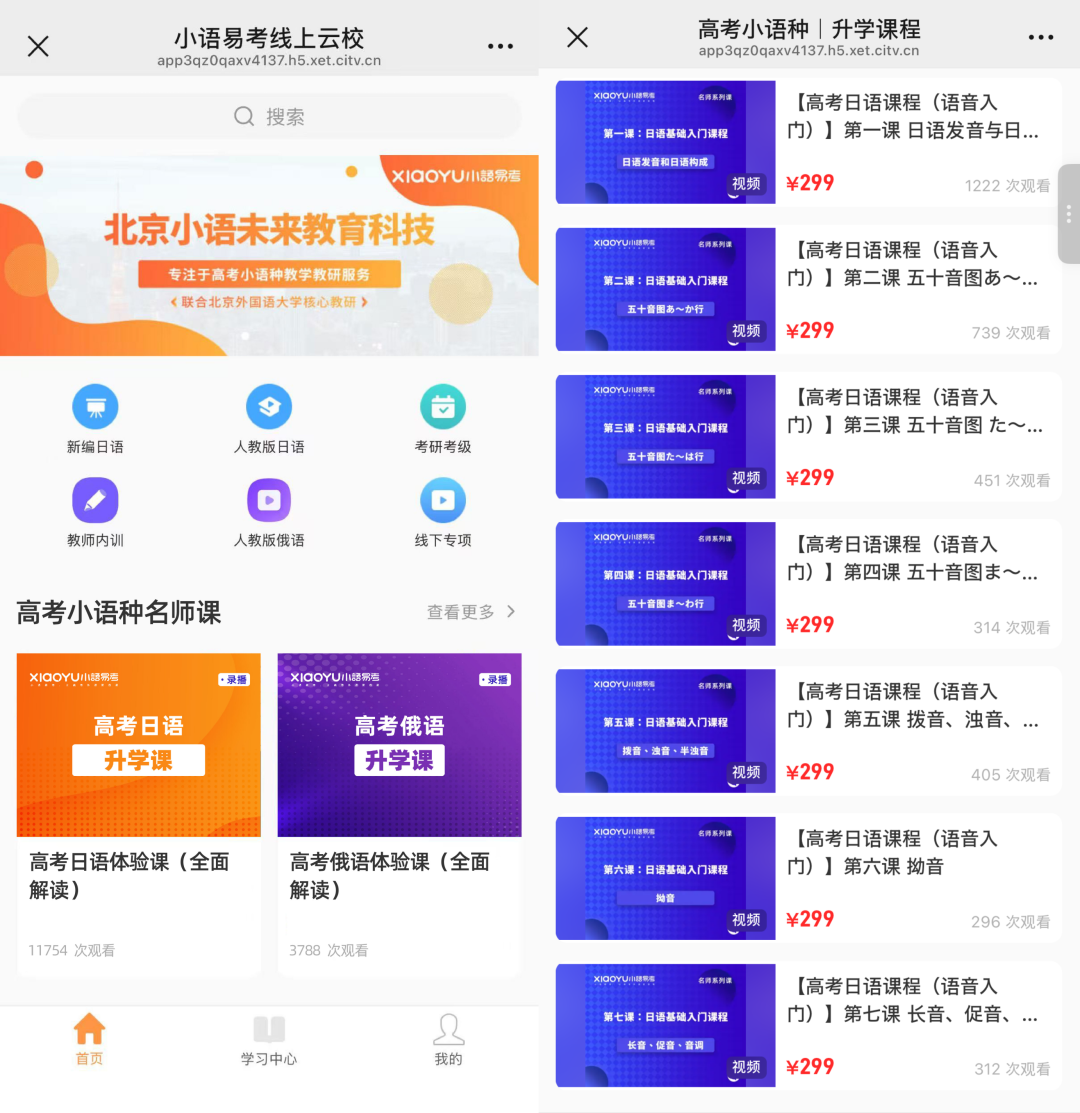1080x1113 pixels.
Task: Close the 小语易考线上云校 page
Action: [38, 47]
